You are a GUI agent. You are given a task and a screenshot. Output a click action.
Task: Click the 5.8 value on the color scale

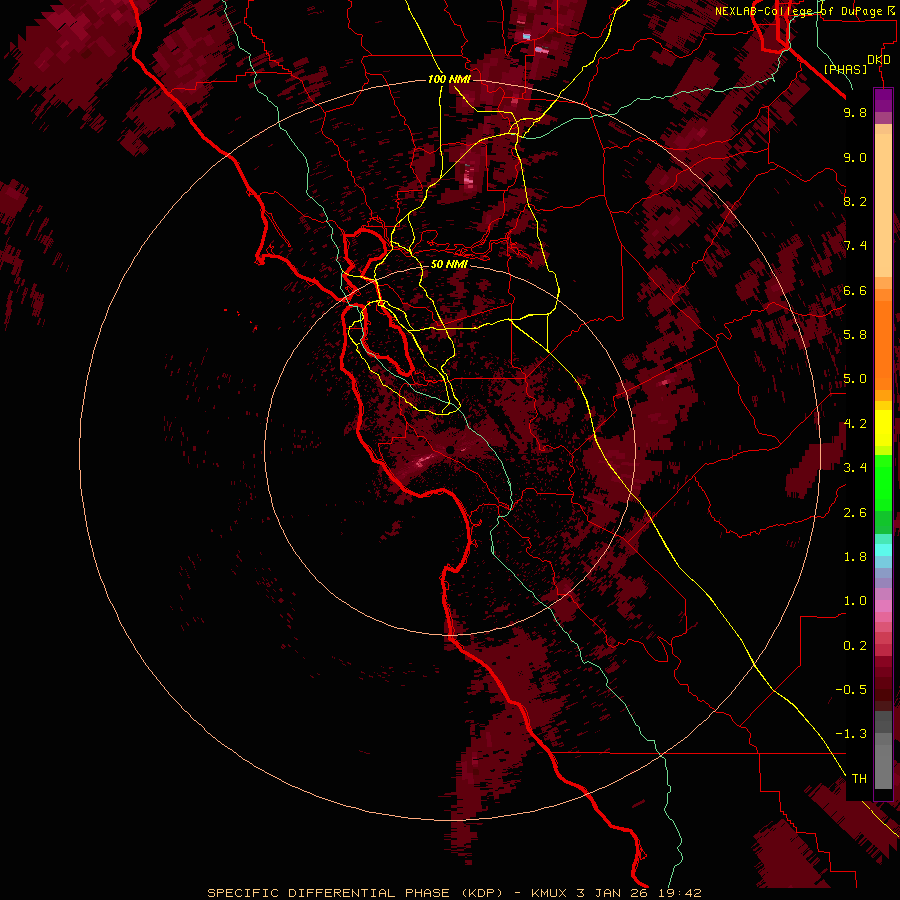click(855, 335)
